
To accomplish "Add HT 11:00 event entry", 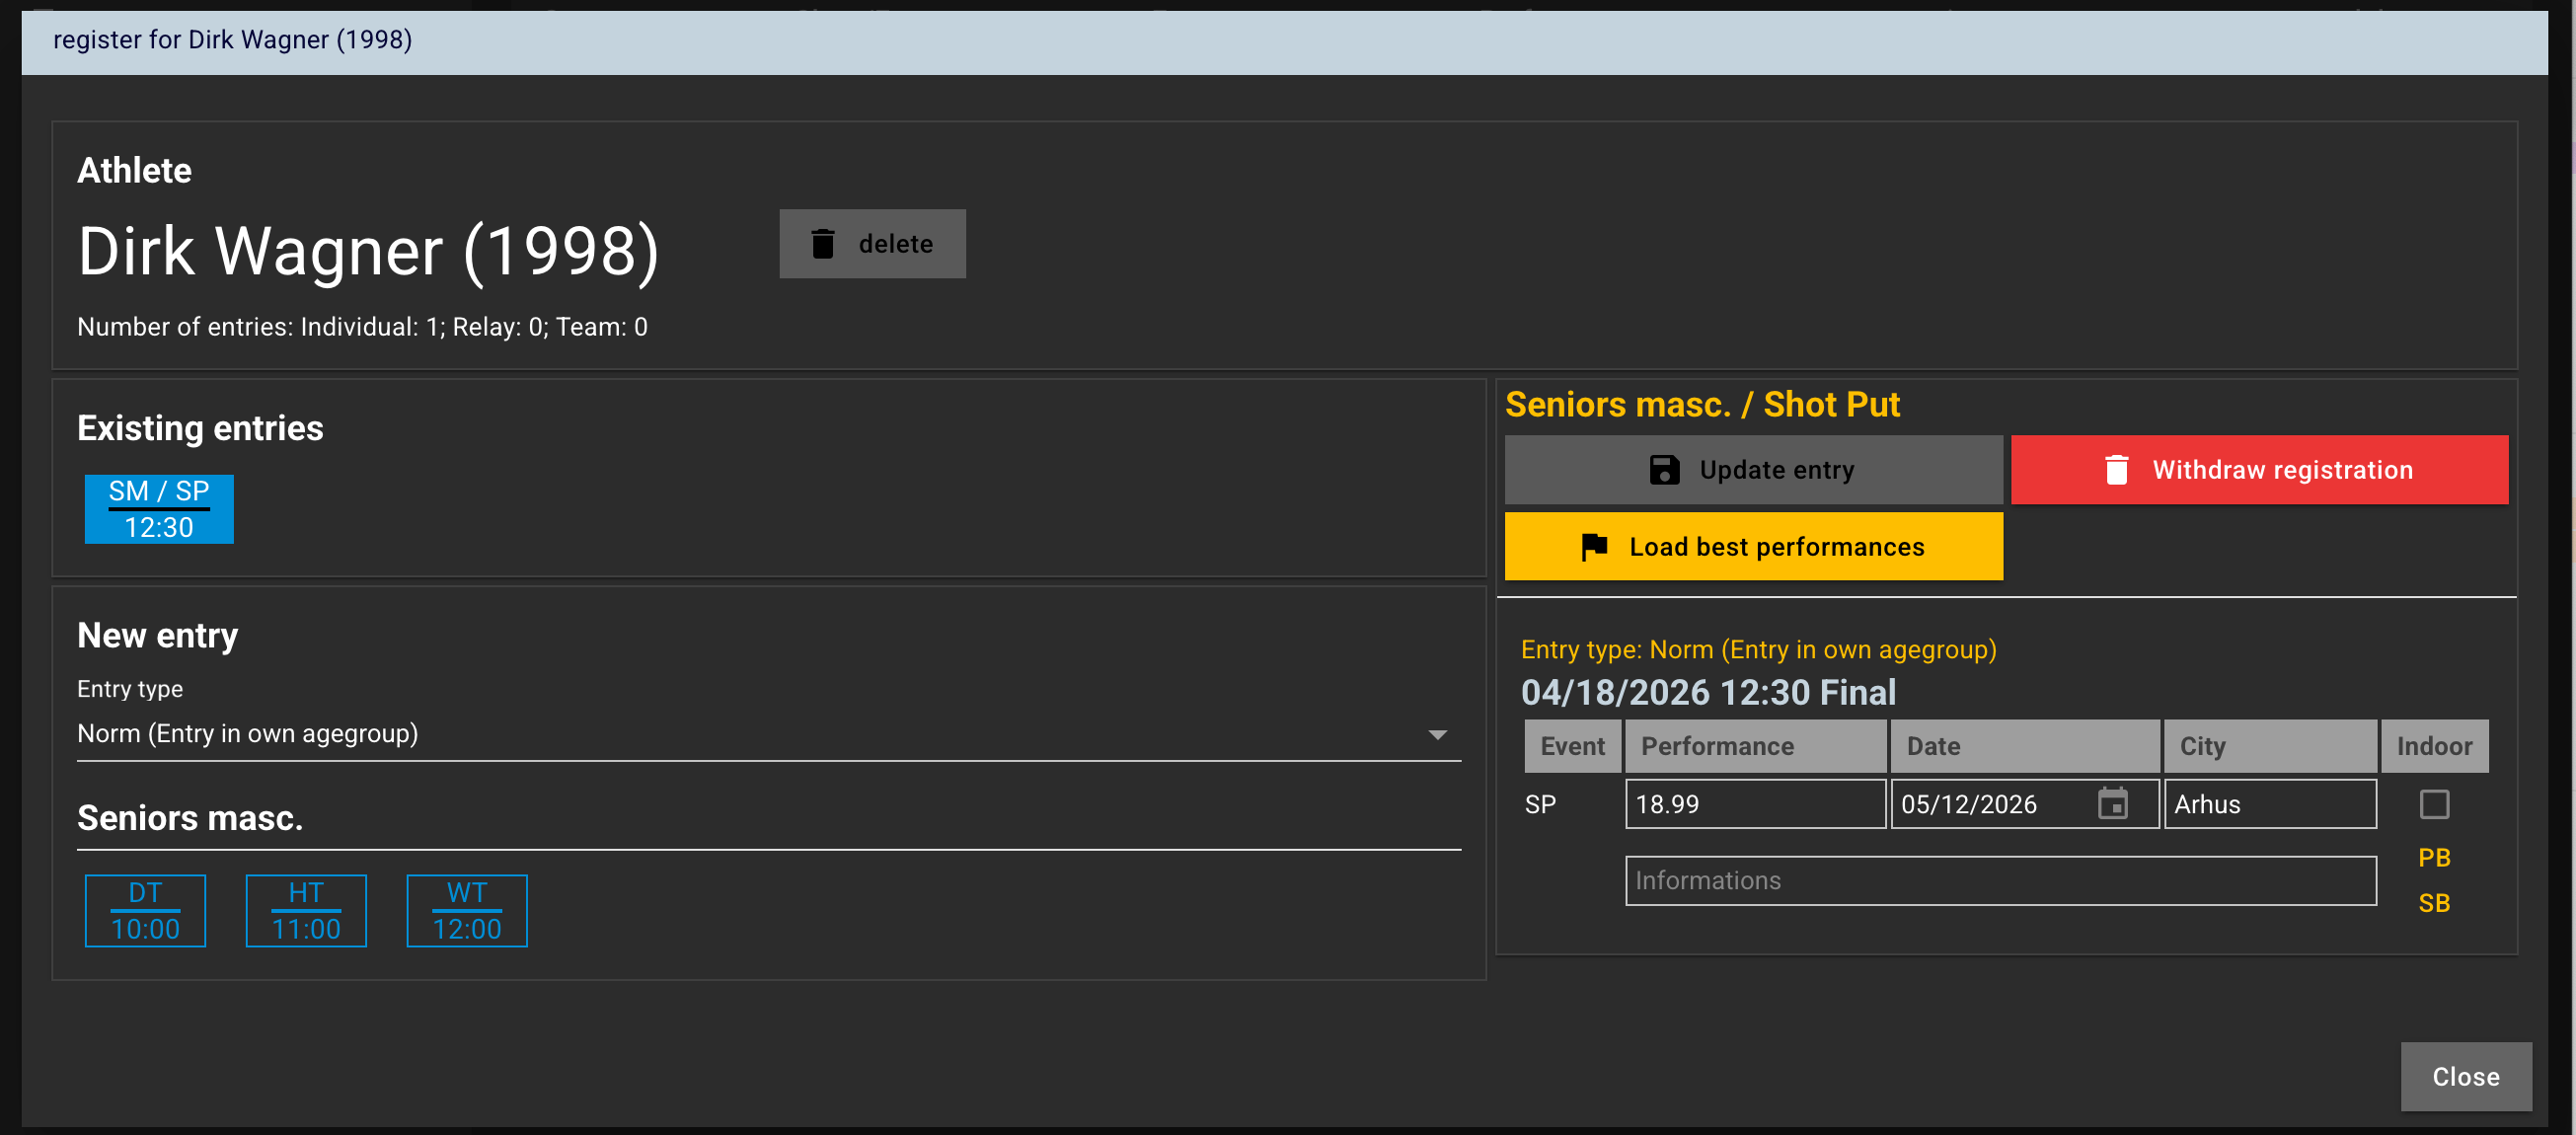I will click(306, 910).
